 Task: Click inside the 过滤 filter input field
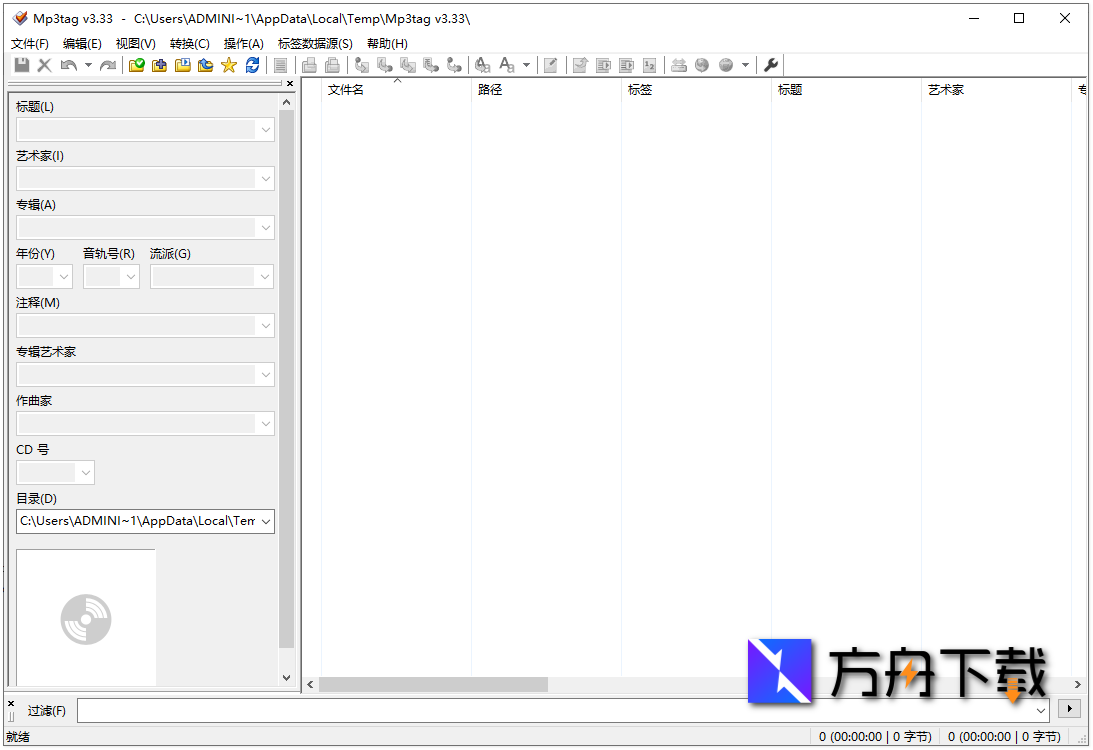560,710
